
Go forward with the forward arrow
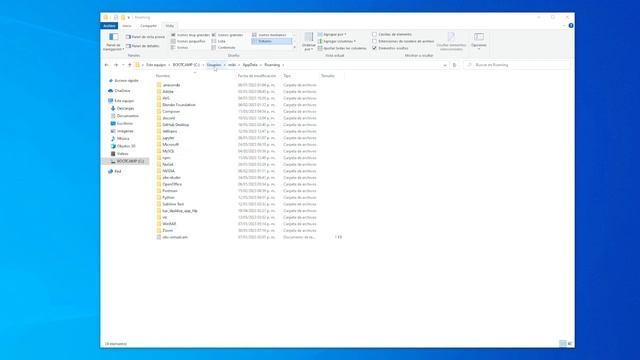(x=116, y=65)
